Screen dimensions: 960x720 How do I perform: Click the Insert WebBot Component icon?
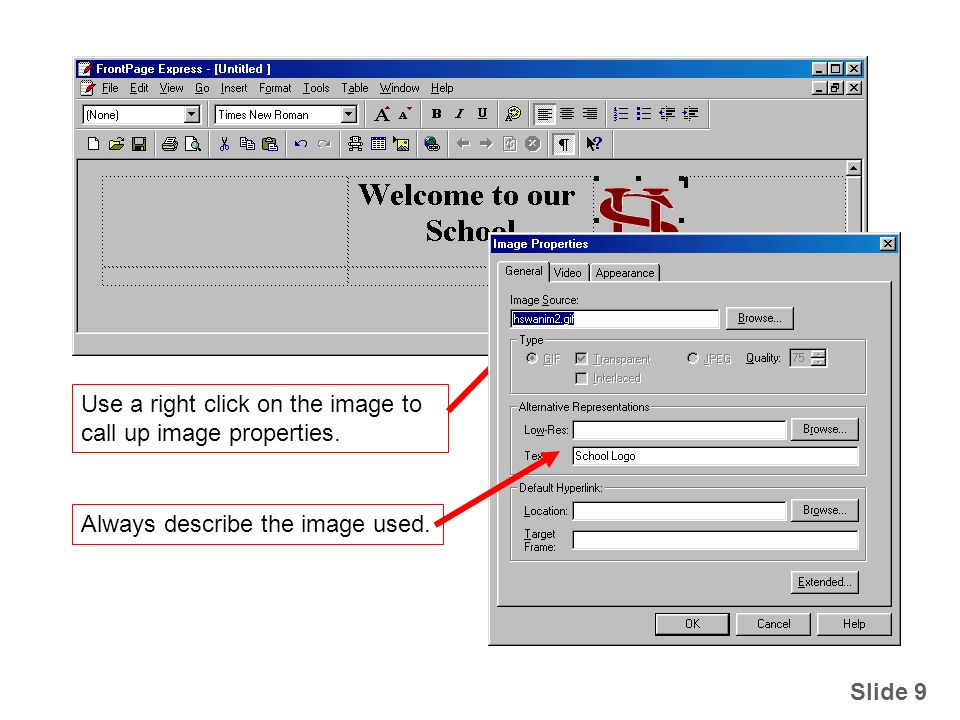(x=355, y=144)
